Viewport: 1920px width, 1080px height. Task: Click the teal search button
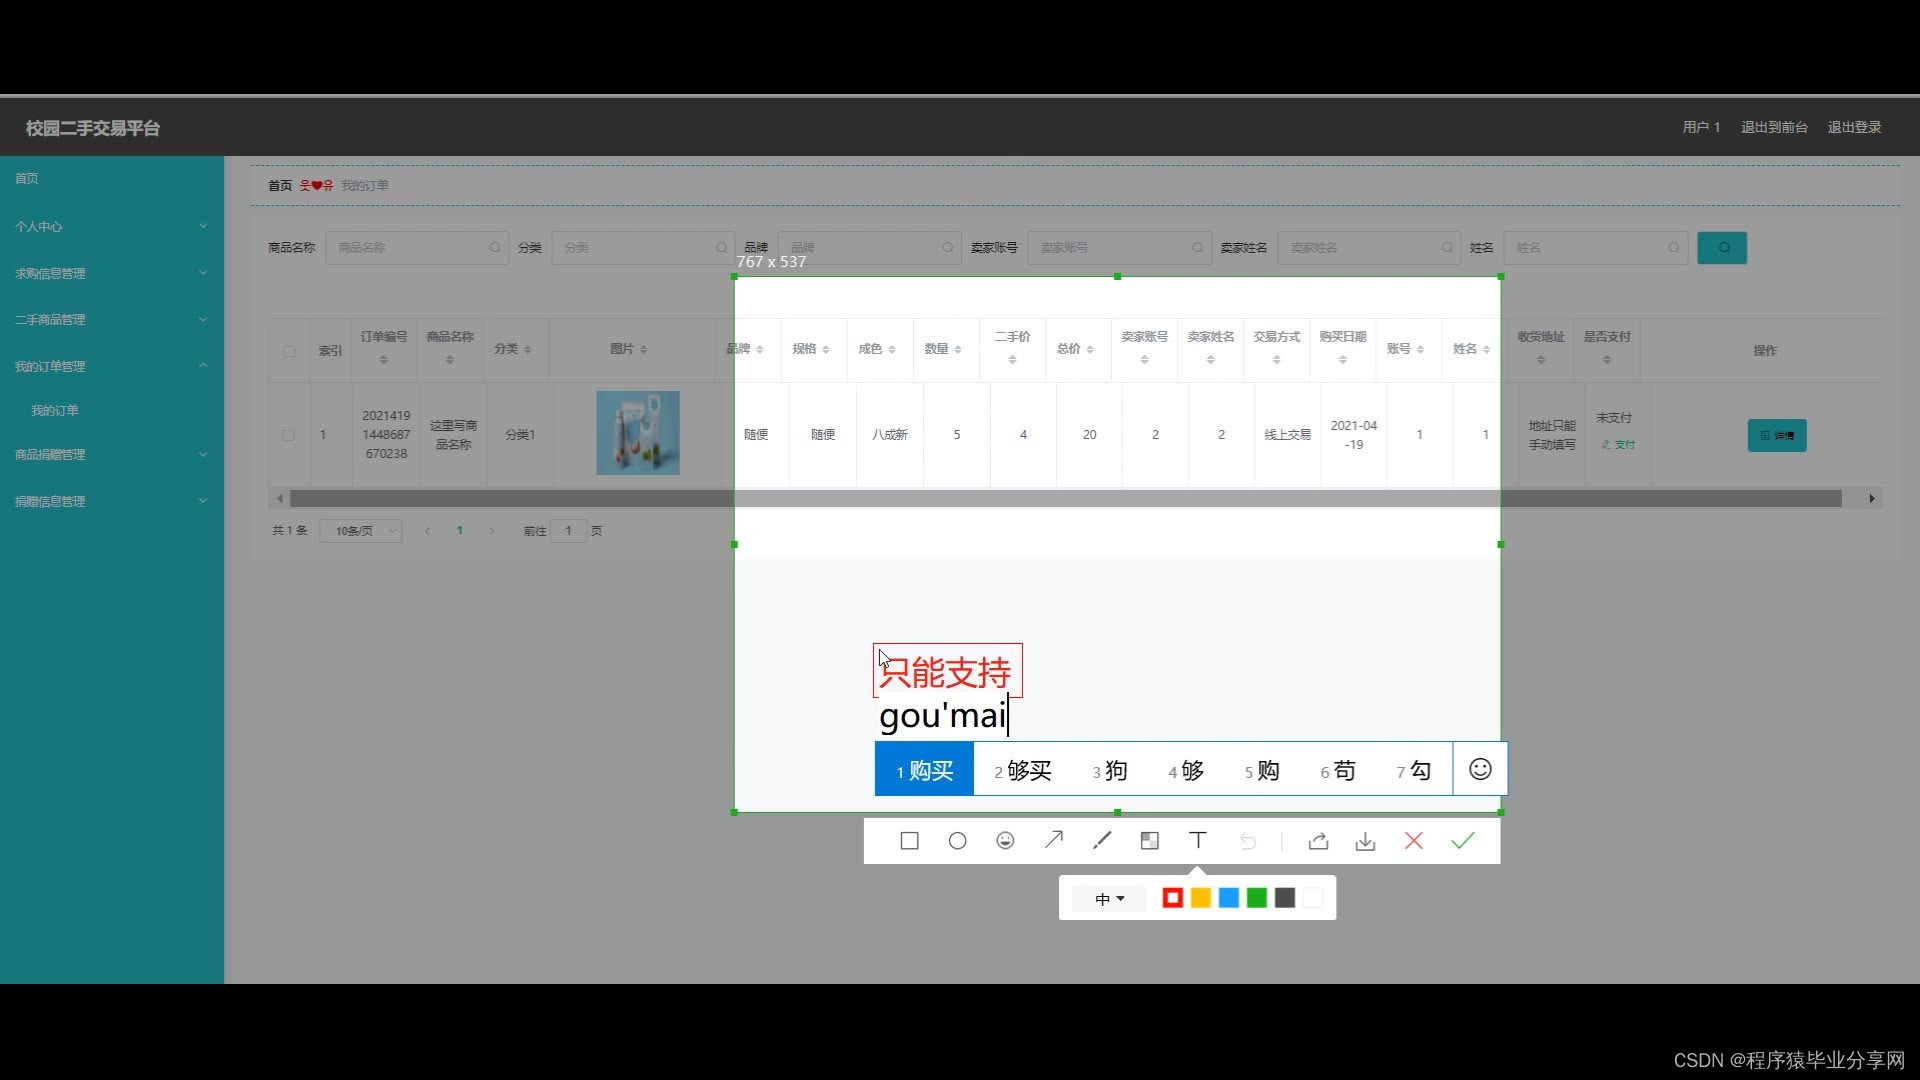coord(1721,248)
